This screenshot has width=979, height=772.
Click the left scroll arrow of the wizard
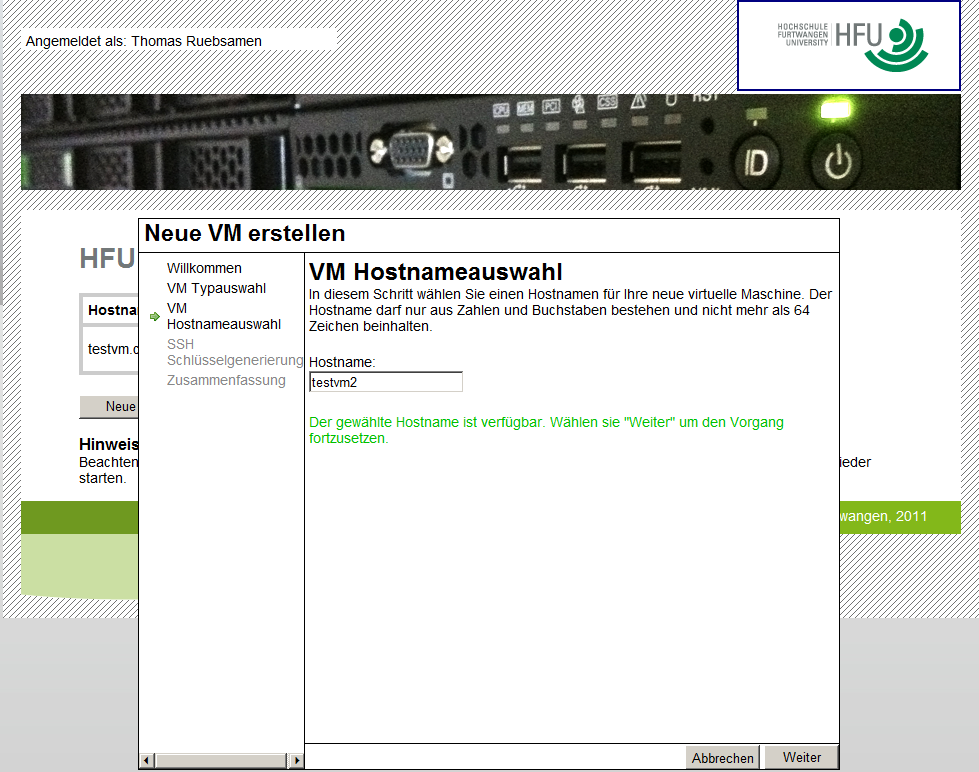(x=147, y=760)
